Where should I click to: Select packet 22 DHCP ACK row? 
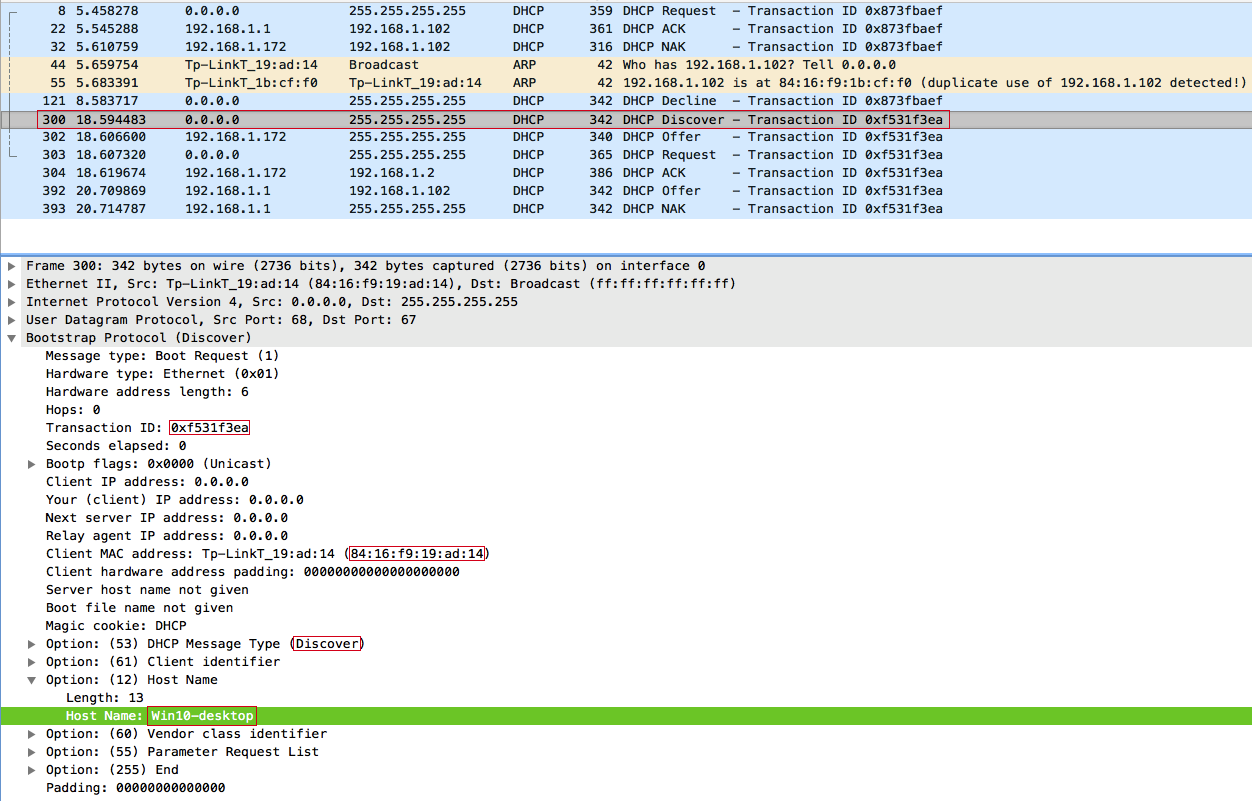[626, 29]
